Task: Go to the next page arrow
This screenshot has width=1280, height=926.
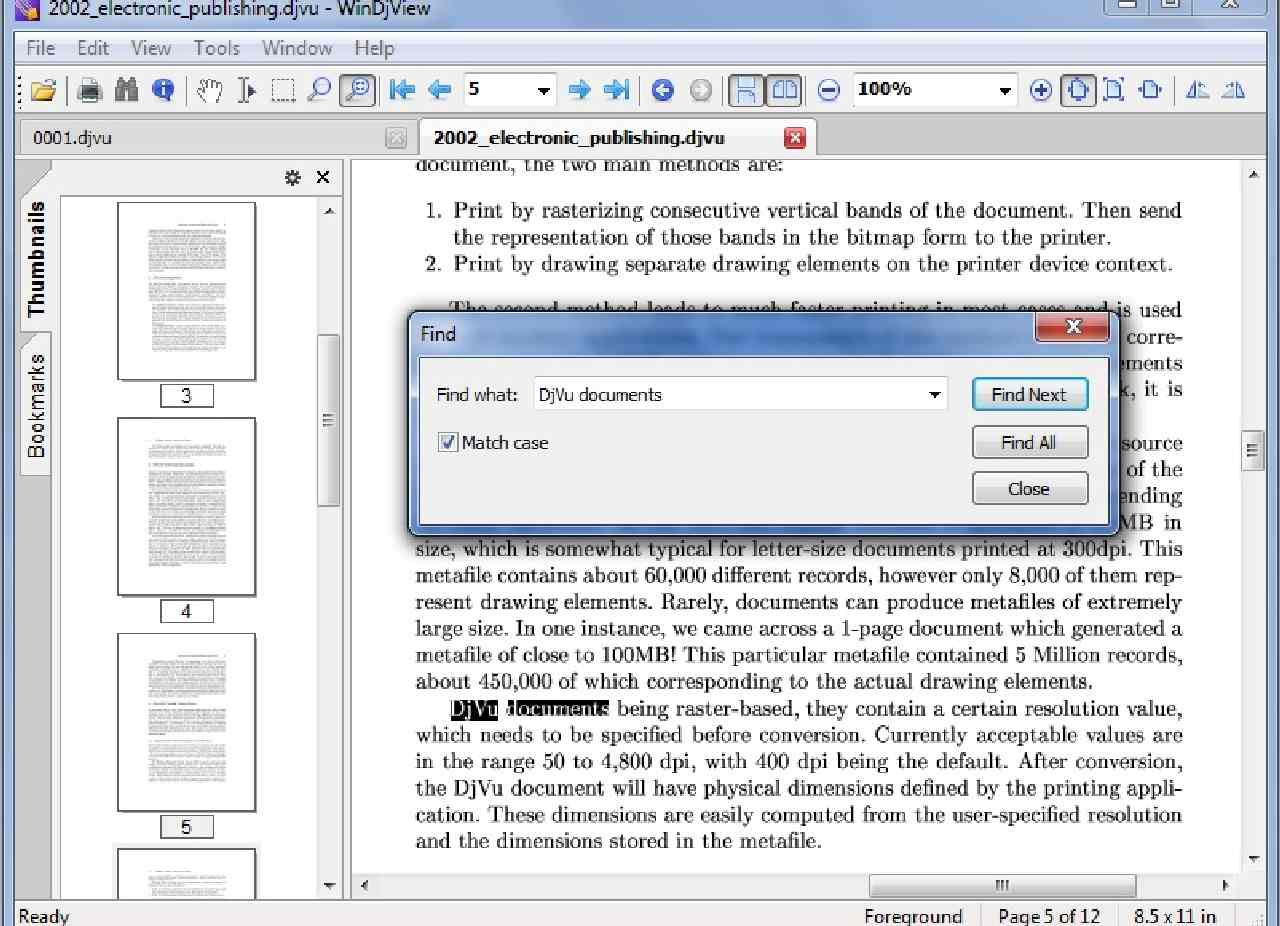Action: point(579,90)
